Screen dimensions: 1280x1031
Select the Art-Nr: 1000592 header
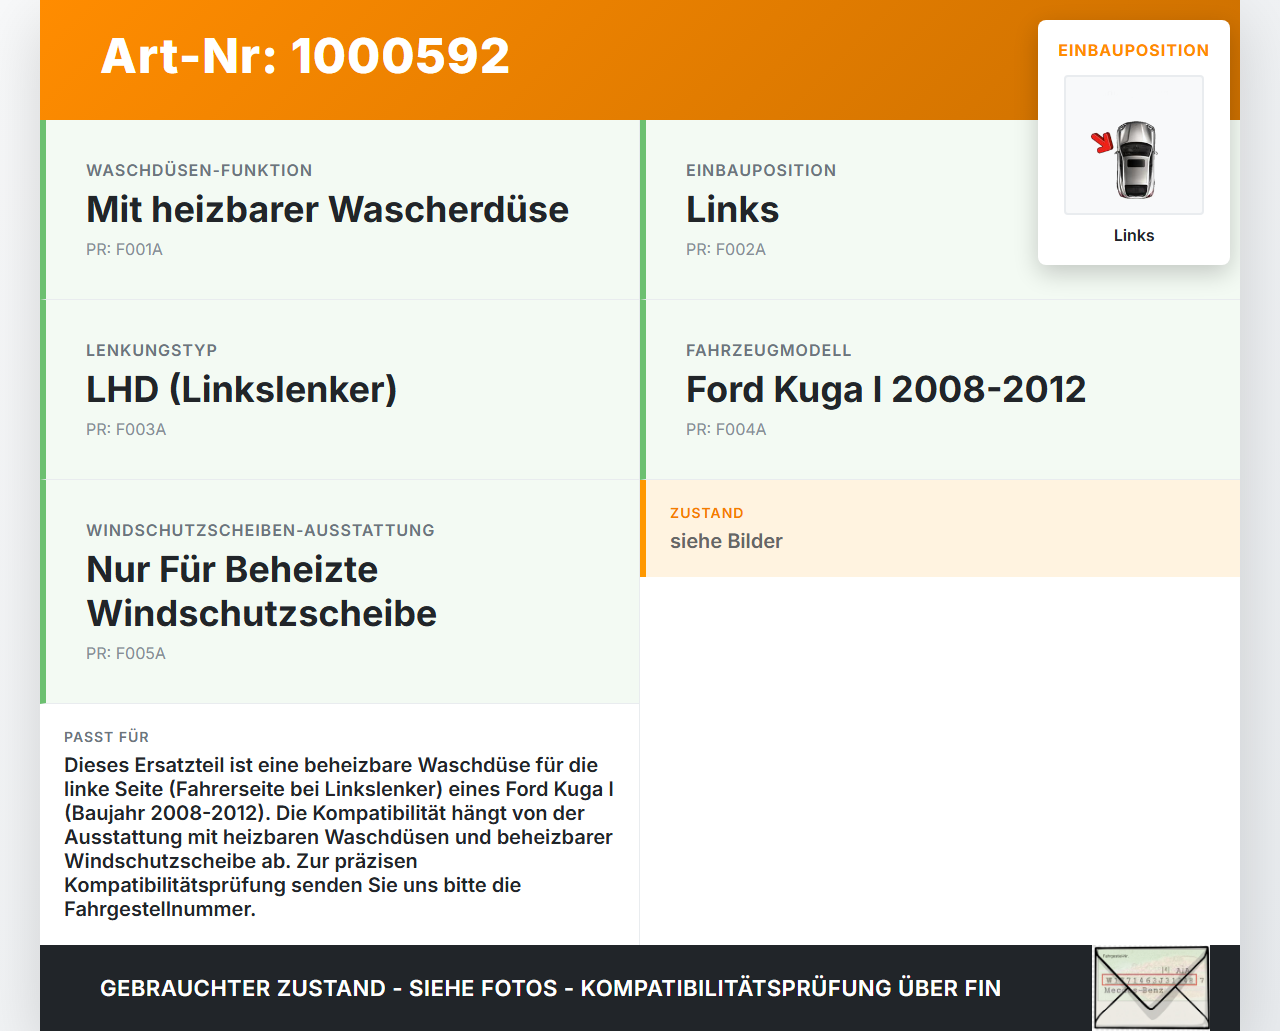click(305, 57)
